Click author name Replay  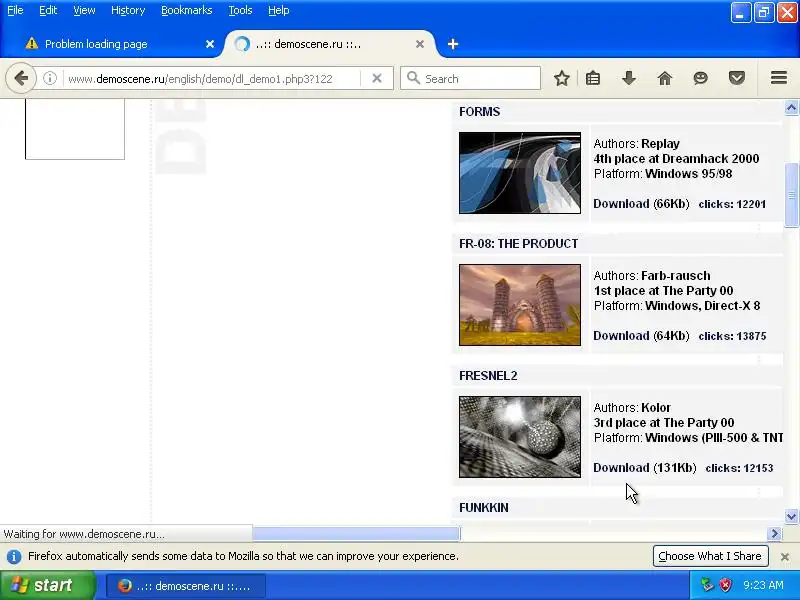pyautogui.click(x=661, y=144)
